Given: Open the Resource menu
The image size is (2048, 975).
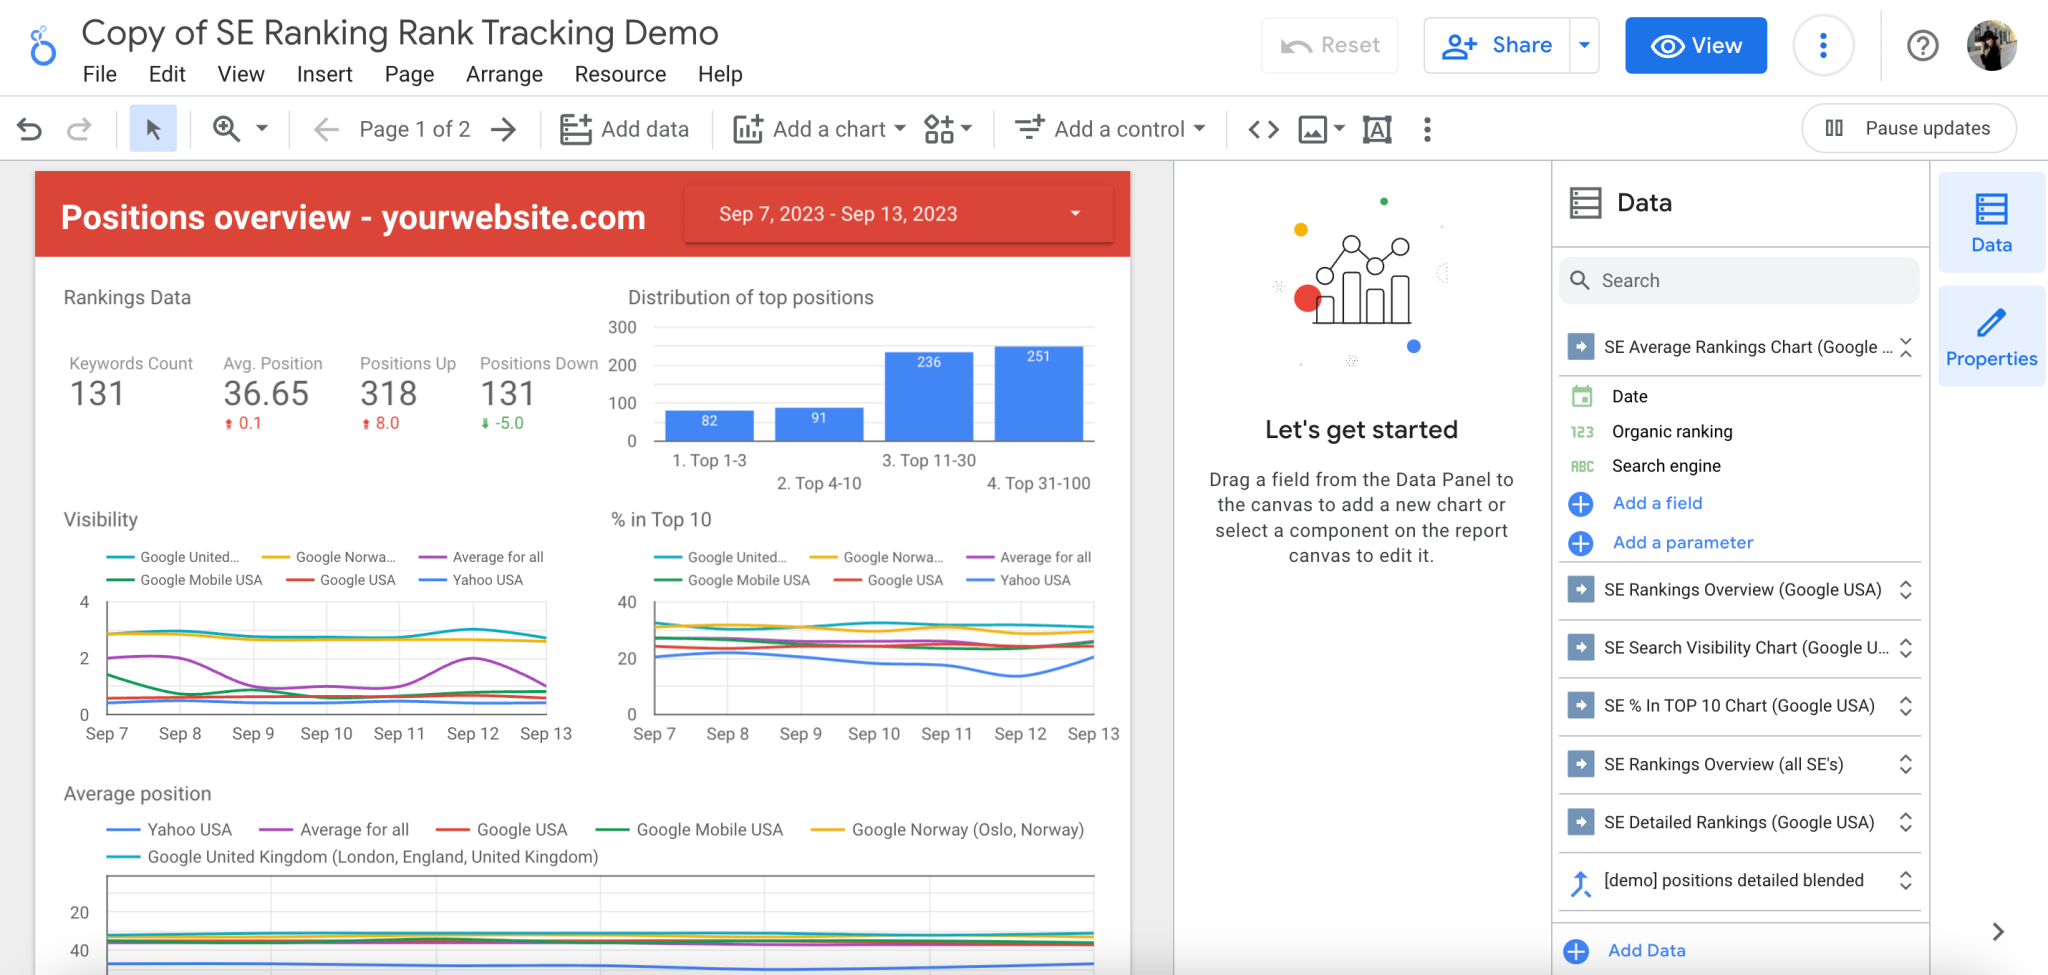Looking at the screenshot, I should [x=620, y=74].
